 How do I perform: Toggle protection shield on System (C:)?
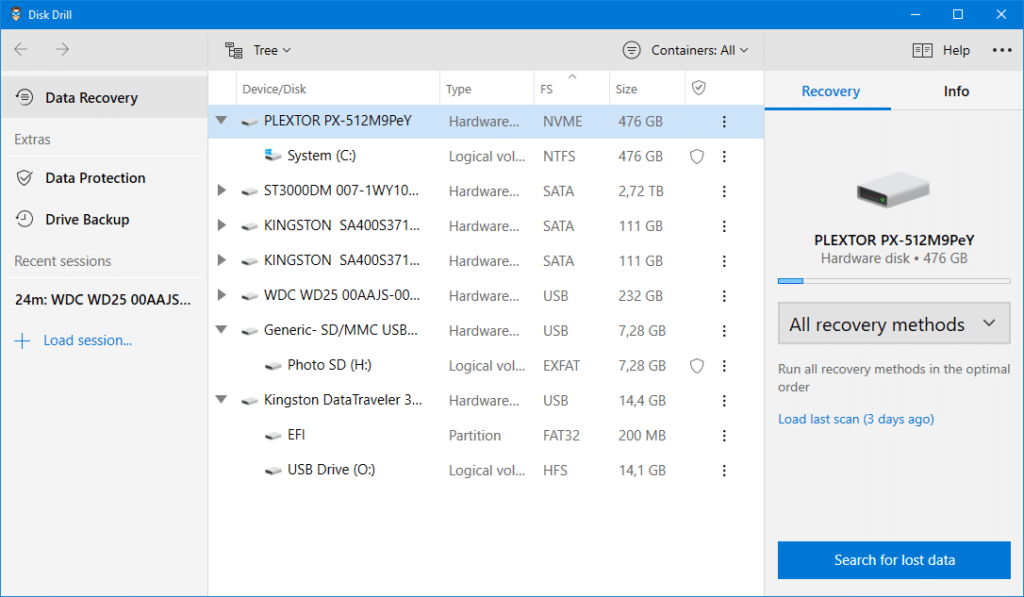click(696, 155)
